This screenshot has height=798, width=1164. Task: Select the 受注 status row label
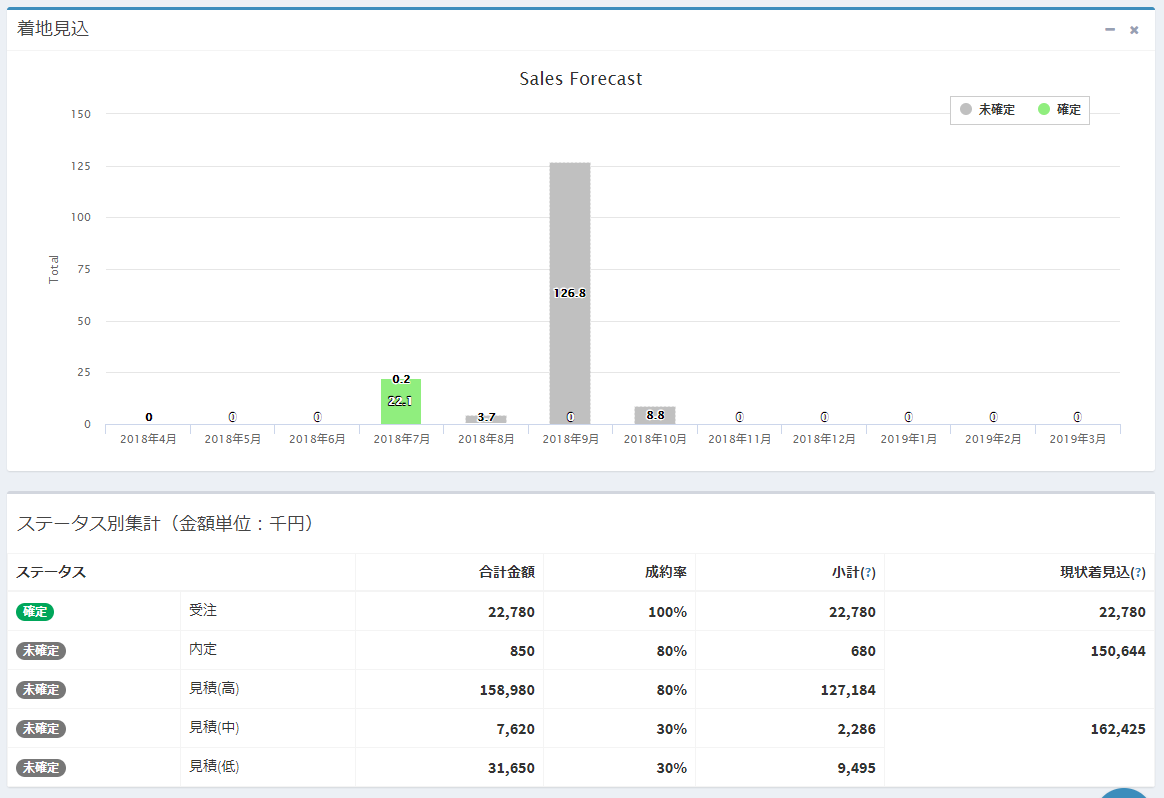pyautogui.click(x=203, y=610)
